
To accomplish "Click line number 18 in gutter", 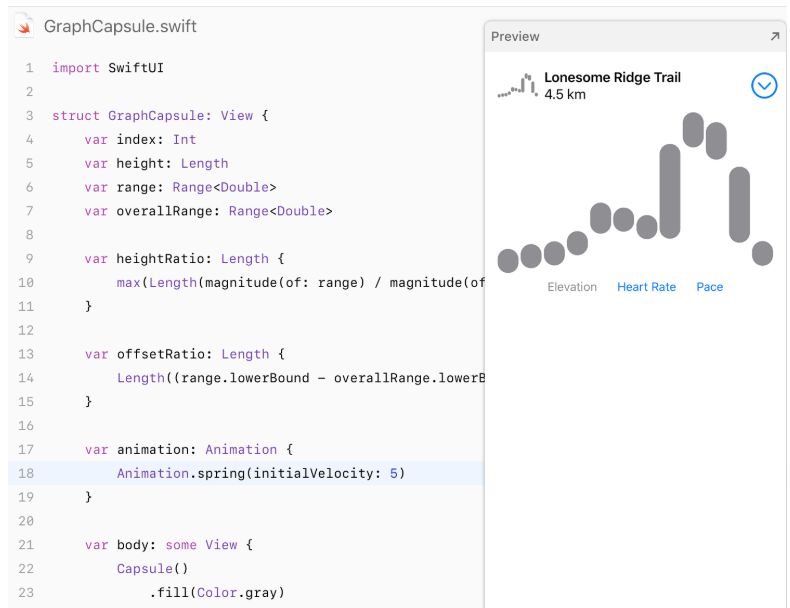I will [x=29, y=473].
